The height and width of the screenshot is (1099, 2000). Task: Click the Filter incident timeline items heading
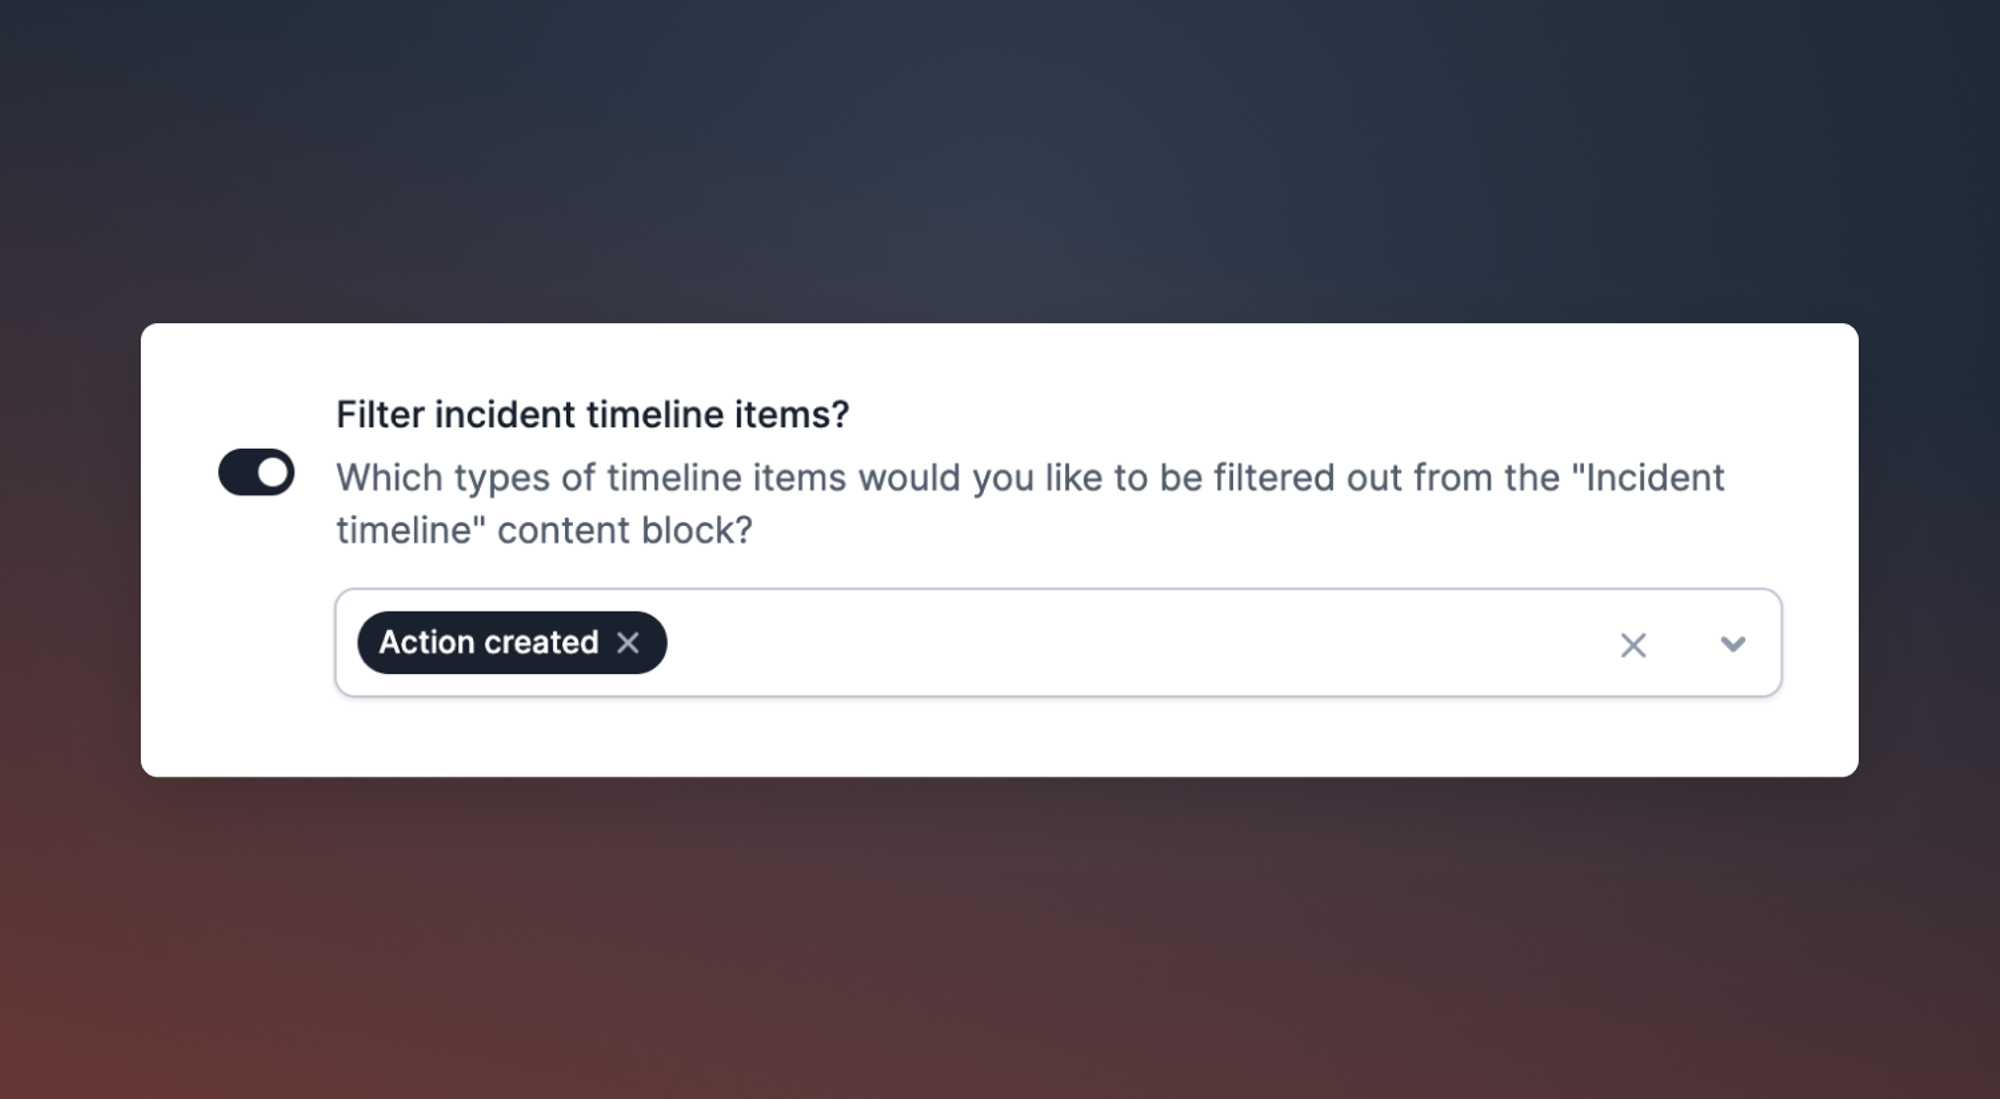[x=592, y=414]
